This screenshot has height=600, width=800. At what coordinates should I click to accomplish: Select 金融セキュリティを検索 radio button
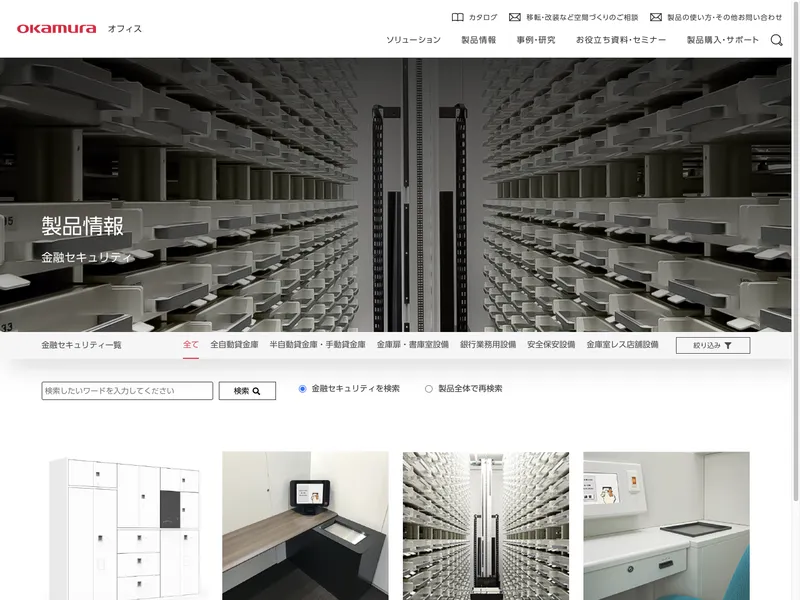[303, 389]
